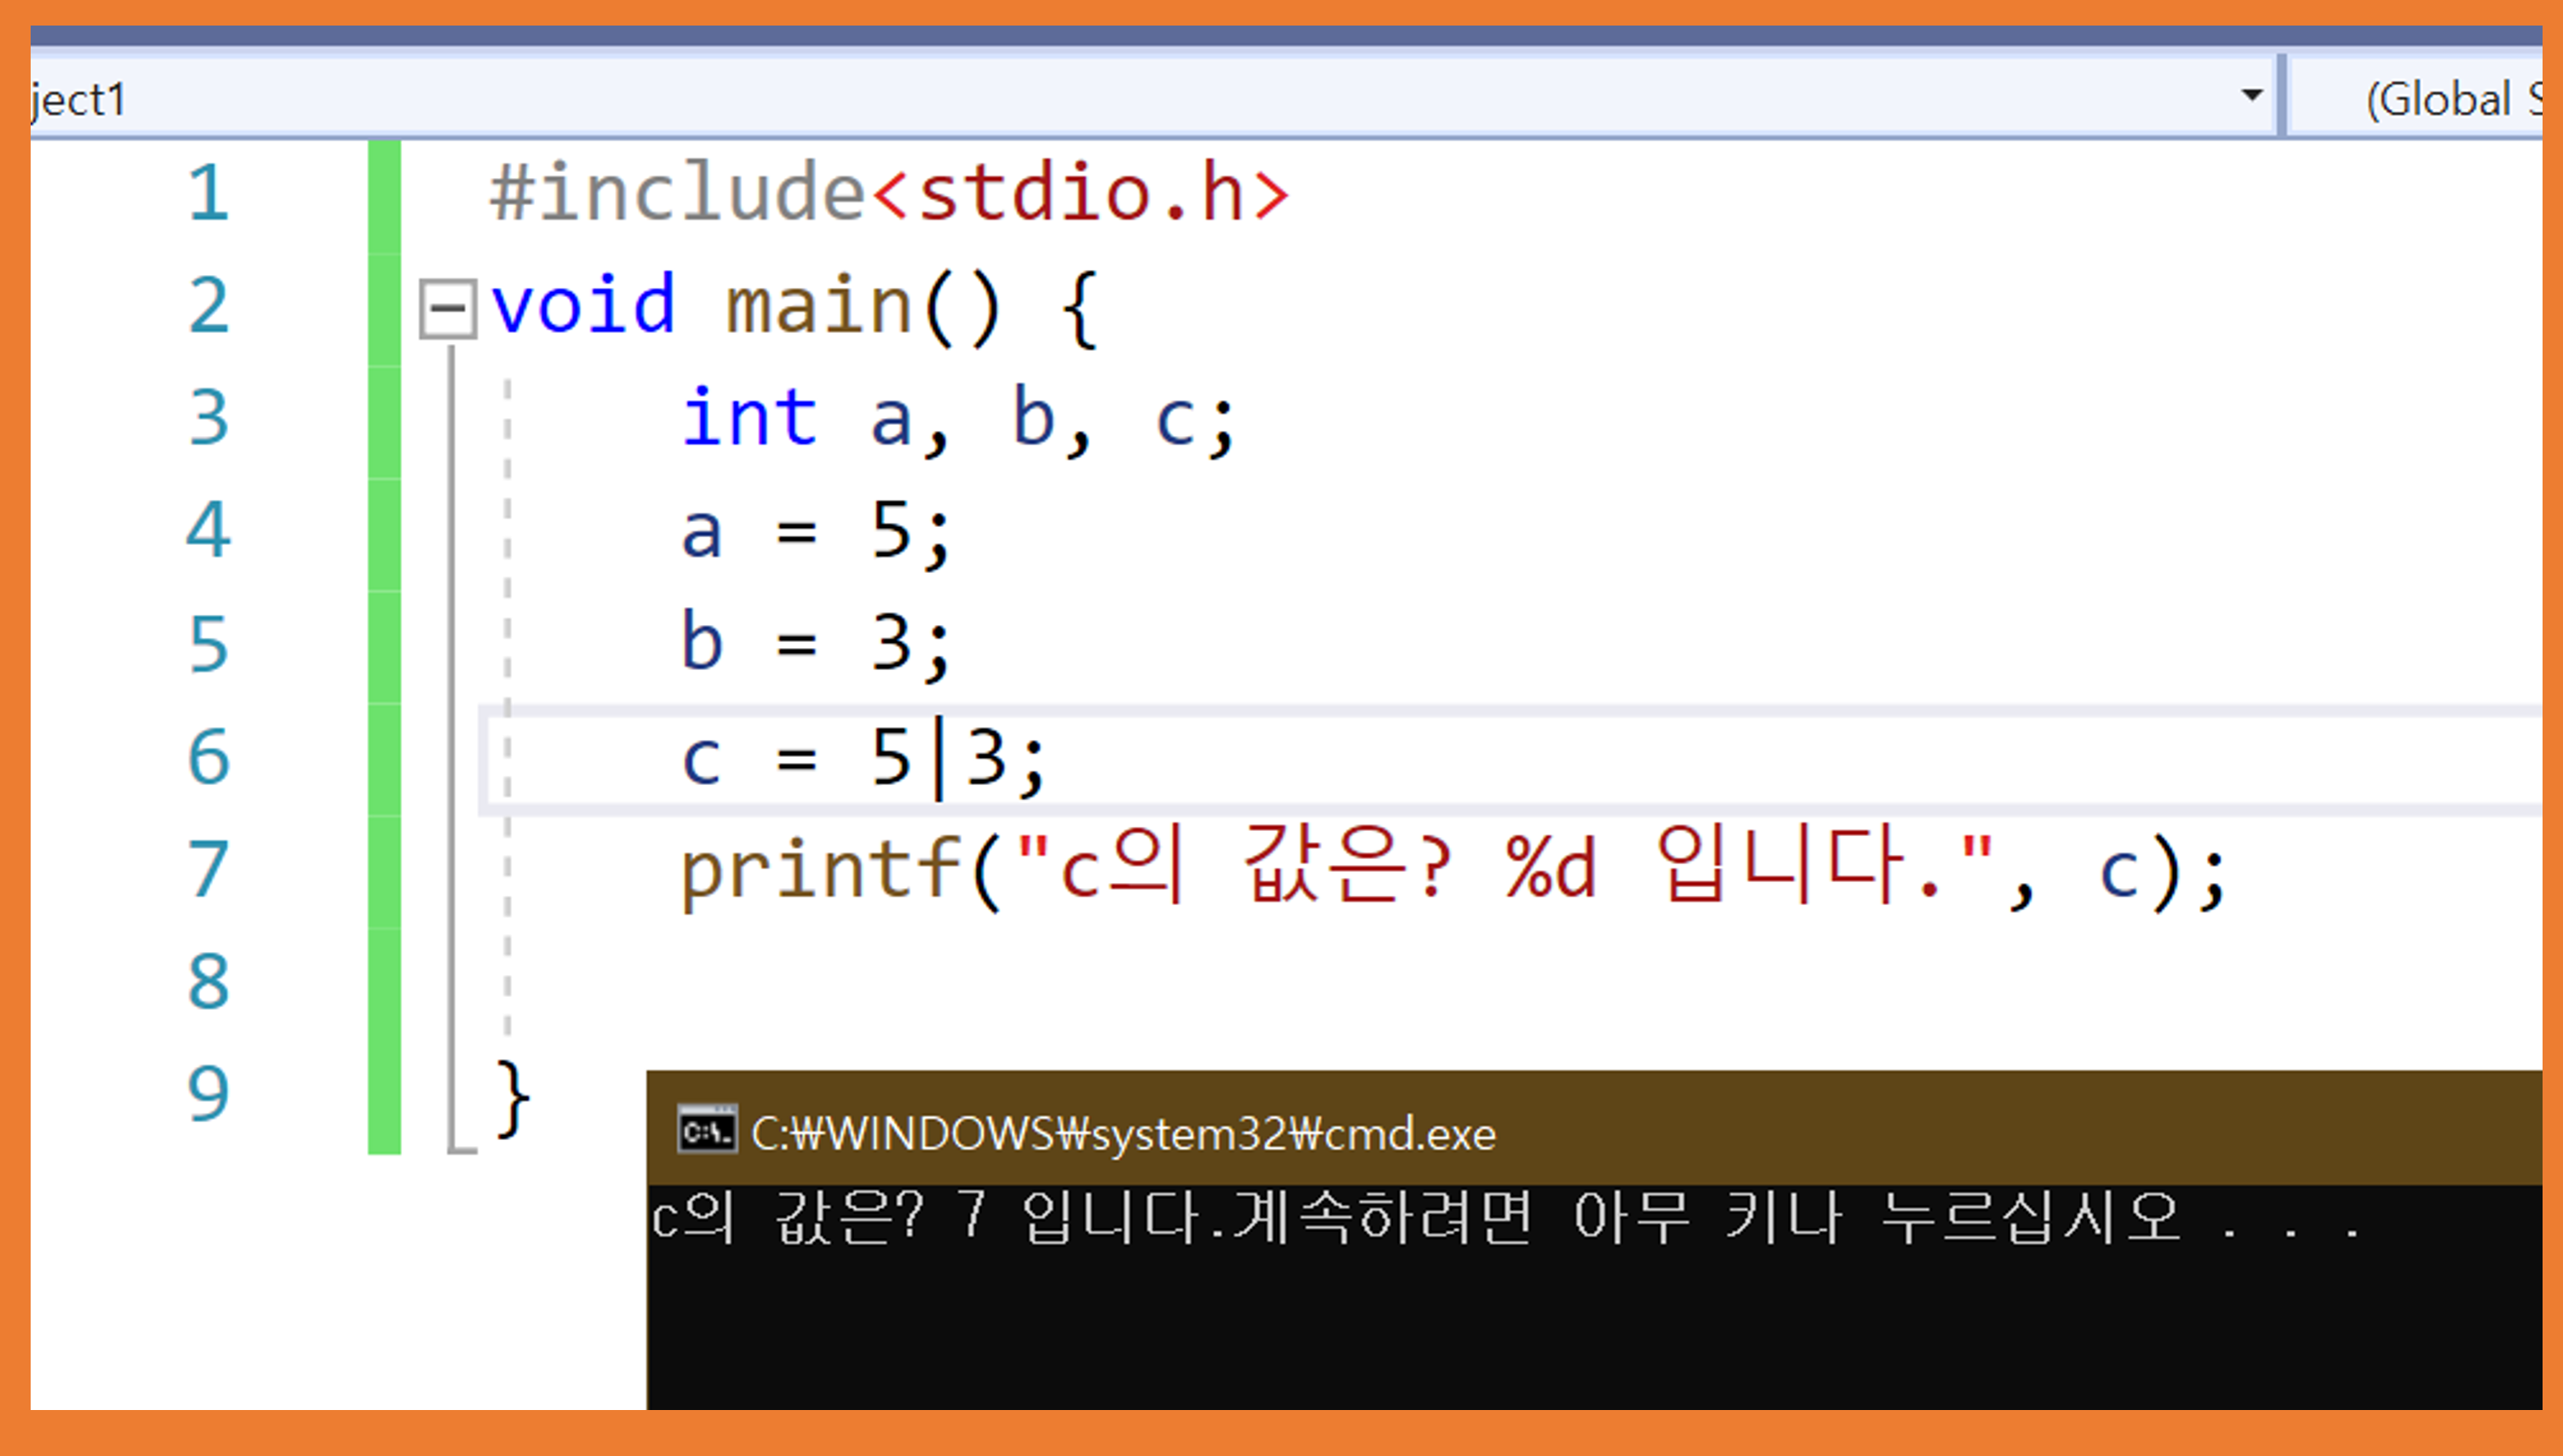Click line number 1 in the margin
2563x1456 pixels.
(x=208, y=192)
